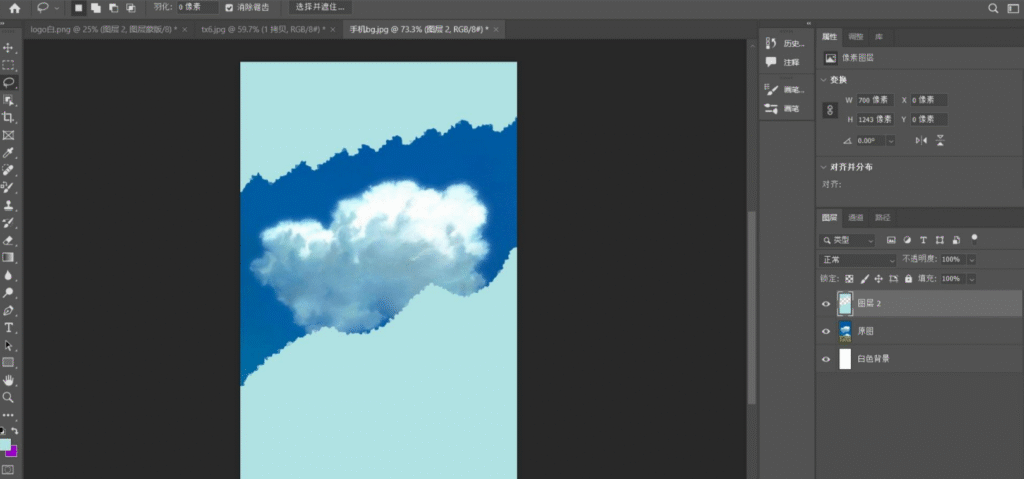Image resolution: width=1024 pixels, height=479 pixels.
Task: Hide the 图层 2 layer
Action: pyautogui.click(x=826, y=304)
